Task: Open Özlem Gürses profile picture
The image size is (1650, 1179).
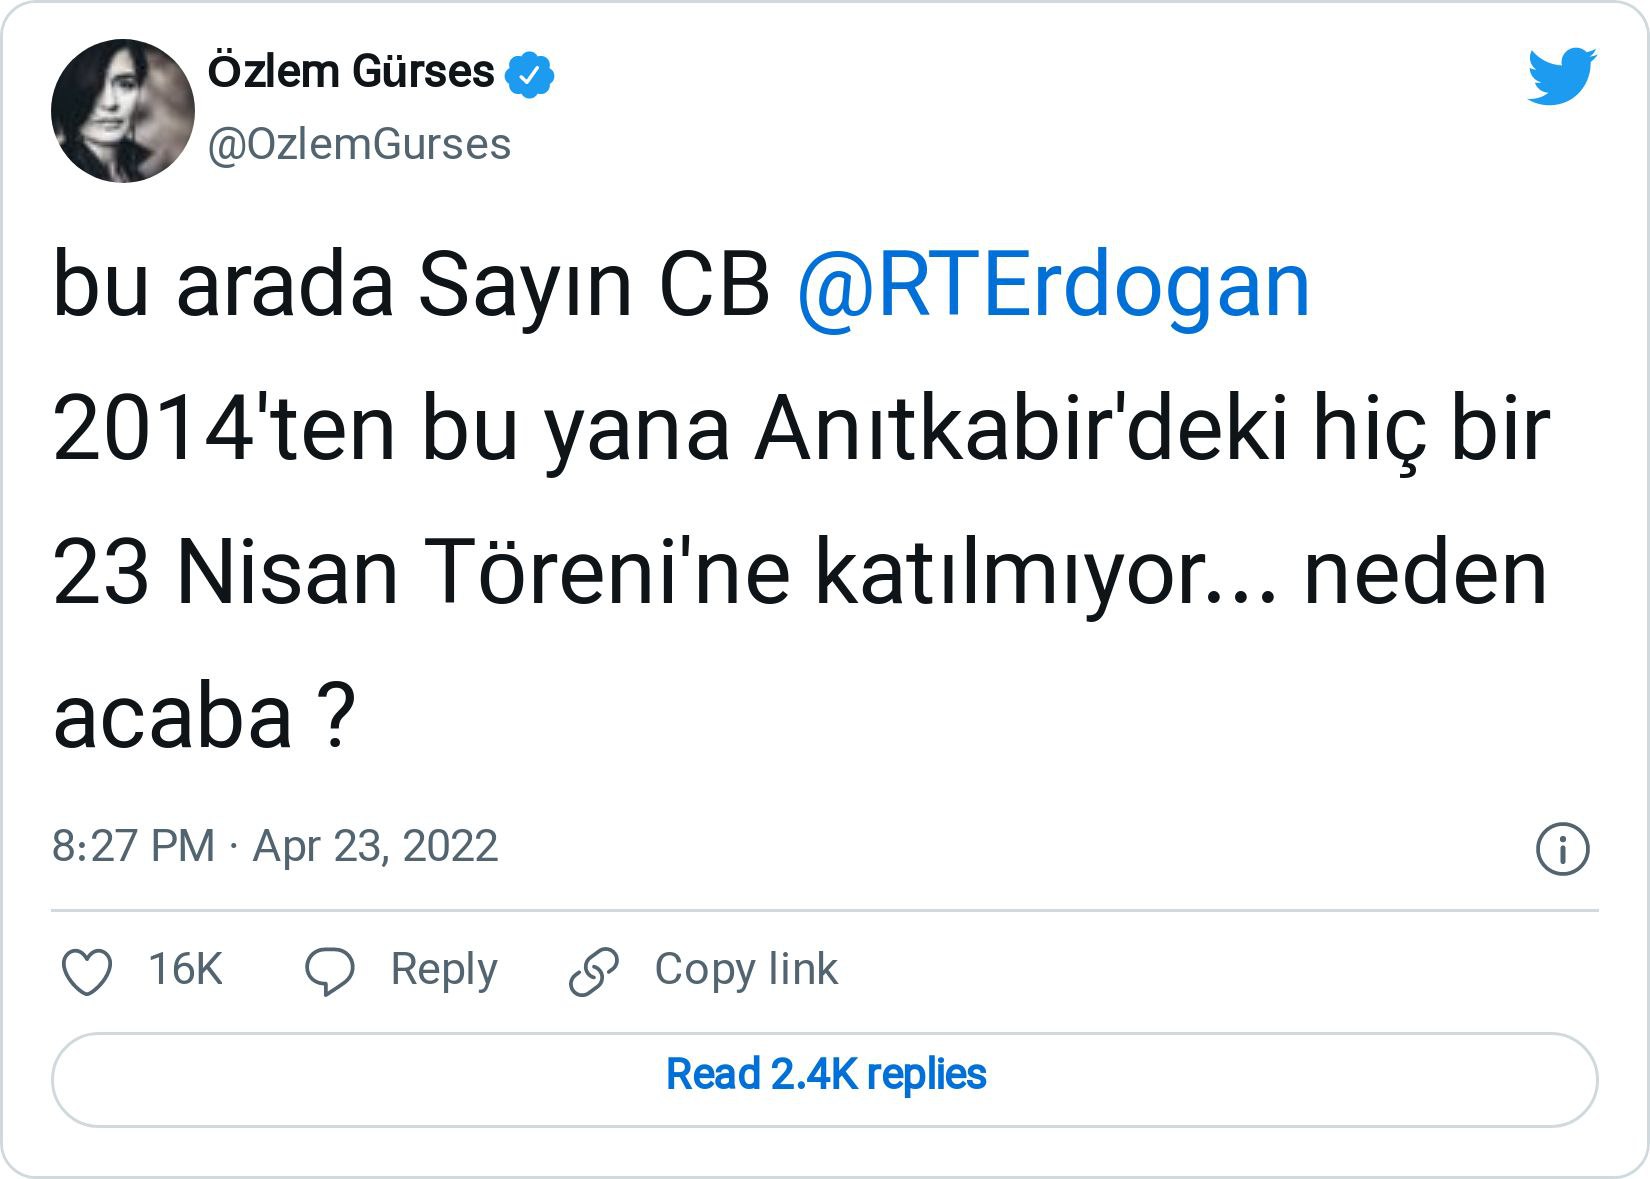Action: (x=123, y=111)
